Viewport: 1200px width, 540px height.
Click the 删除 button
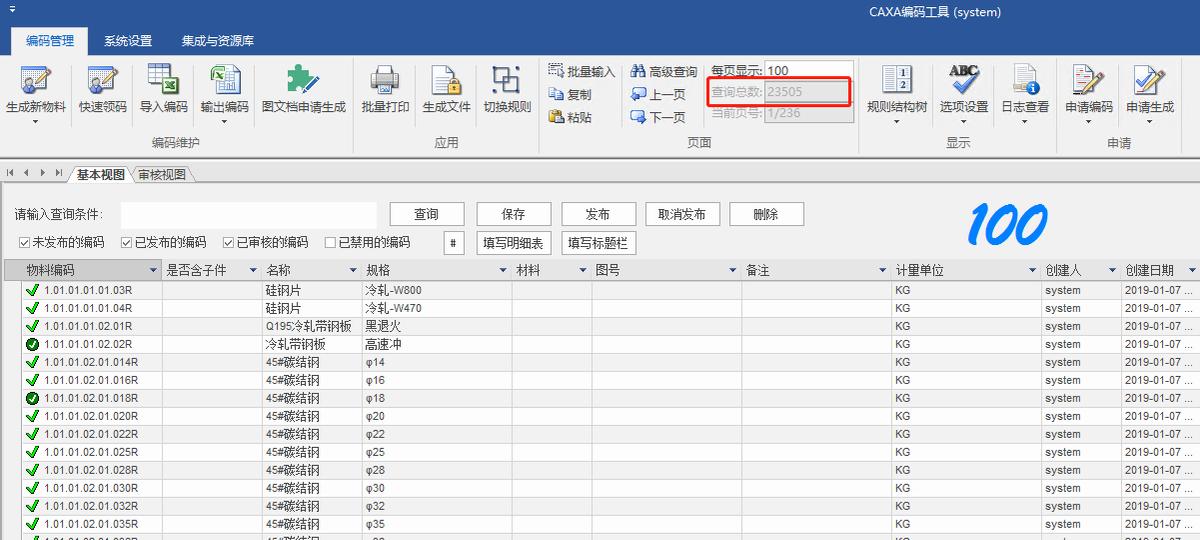(x=766, y=214)
